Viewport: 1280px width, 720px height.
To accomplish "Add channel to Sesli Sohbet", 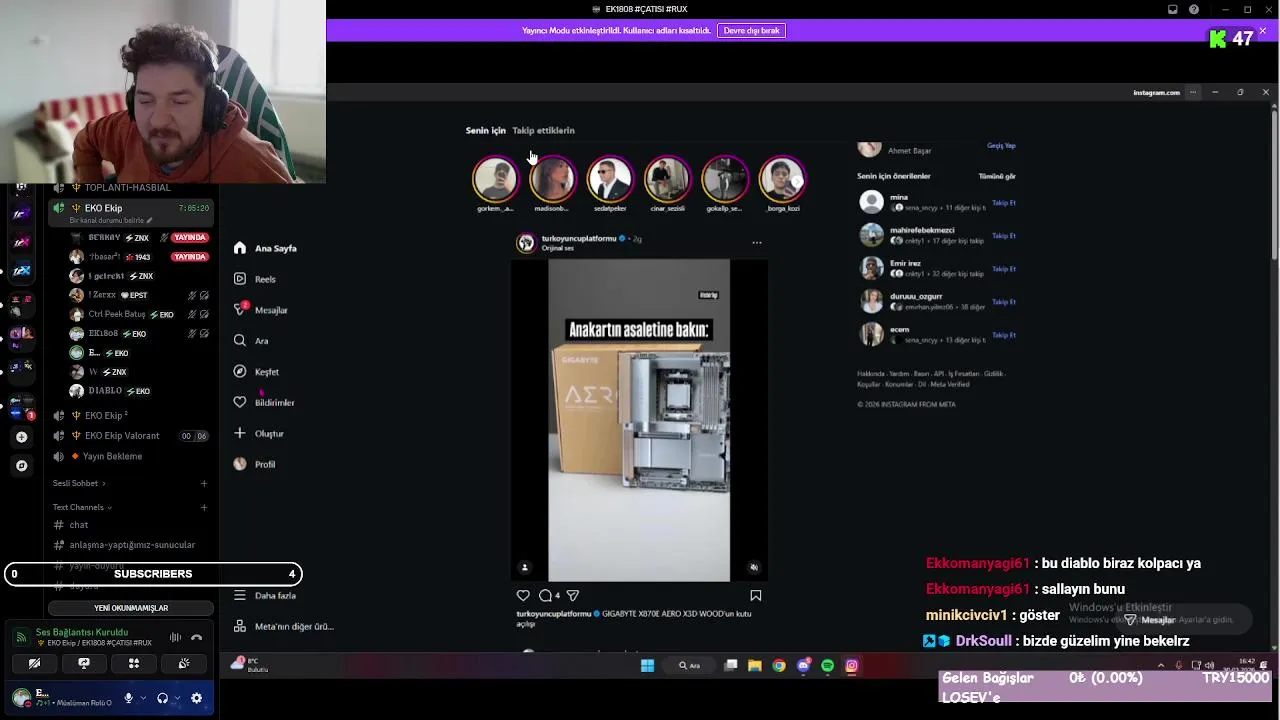I will (x=204, y=483).
